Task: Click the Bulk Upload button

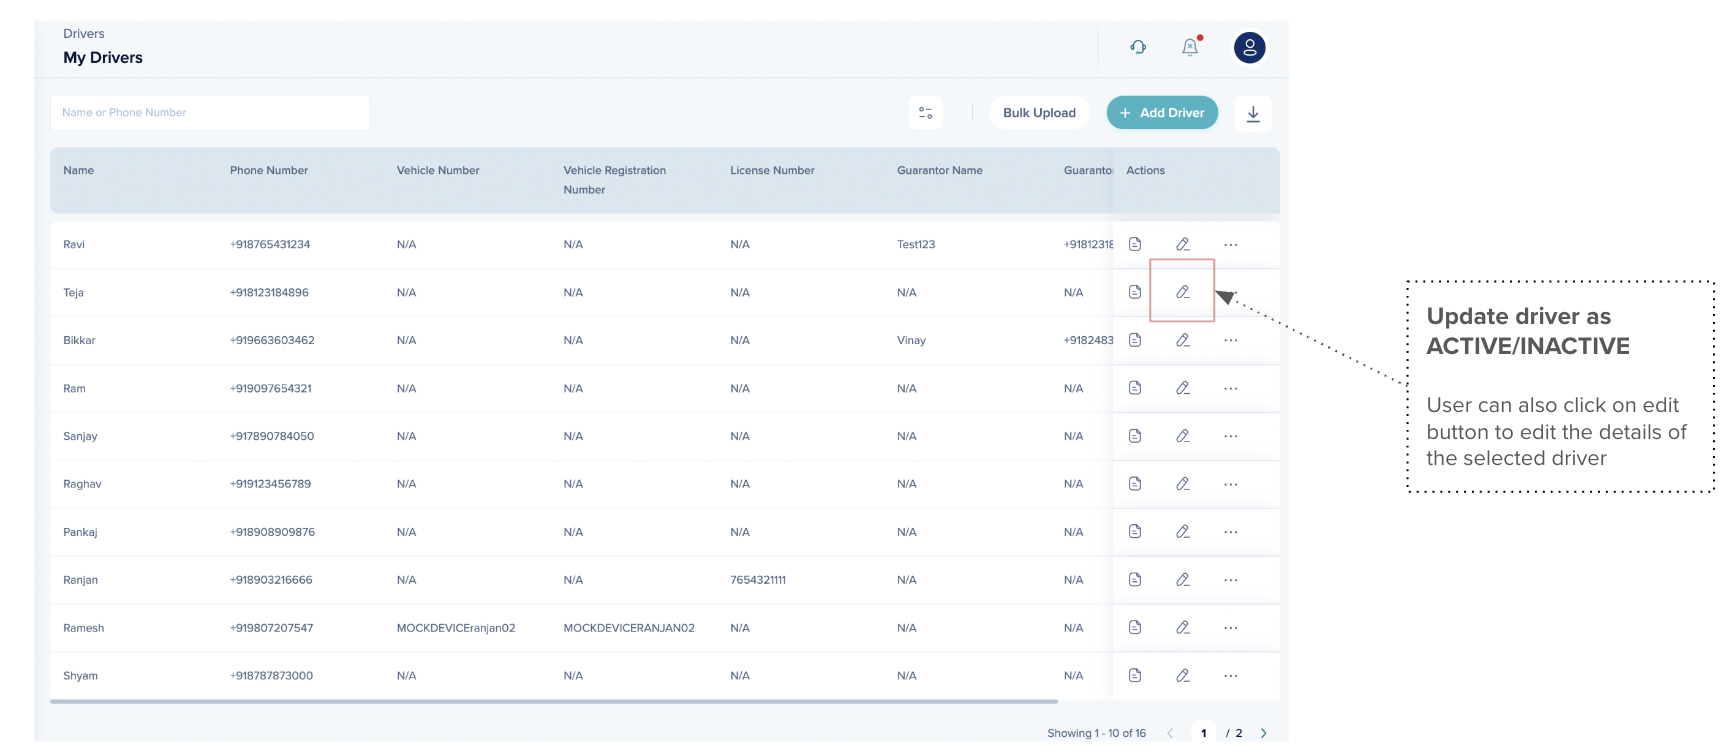Action: (1040, 113)
